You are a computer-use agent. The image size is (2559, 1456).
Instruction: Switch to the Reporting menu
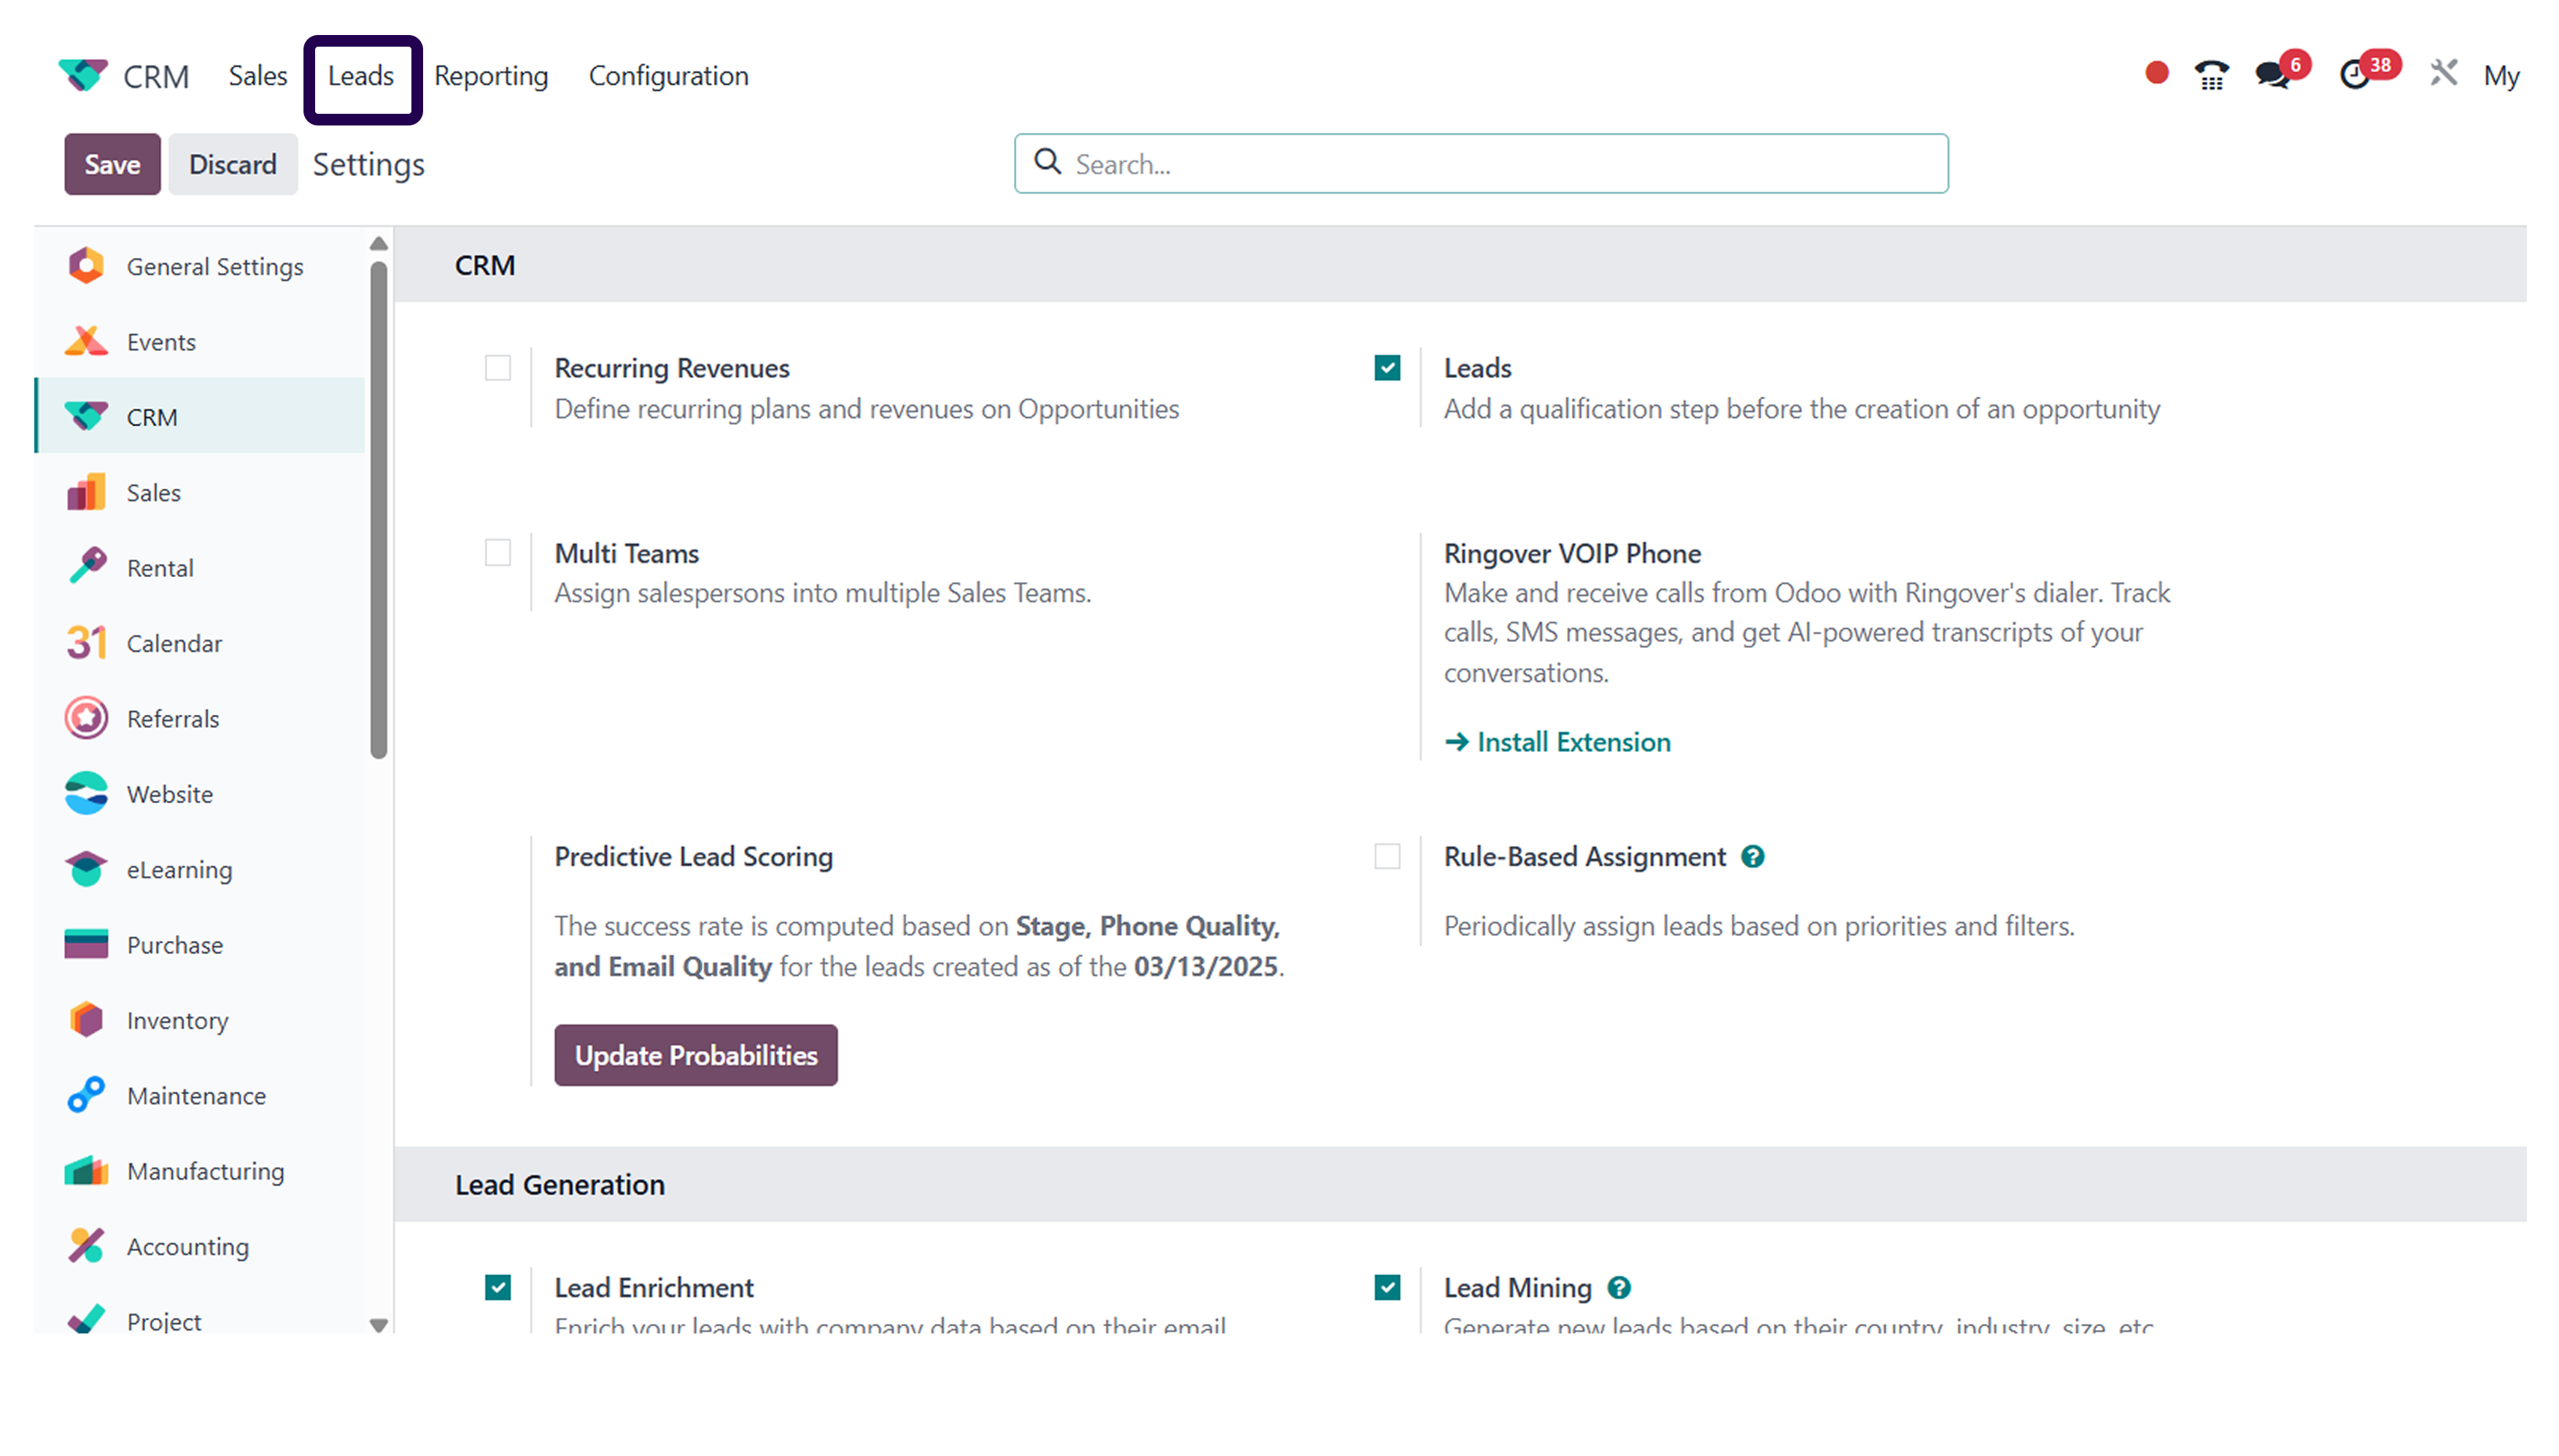(x=490, y=75)
